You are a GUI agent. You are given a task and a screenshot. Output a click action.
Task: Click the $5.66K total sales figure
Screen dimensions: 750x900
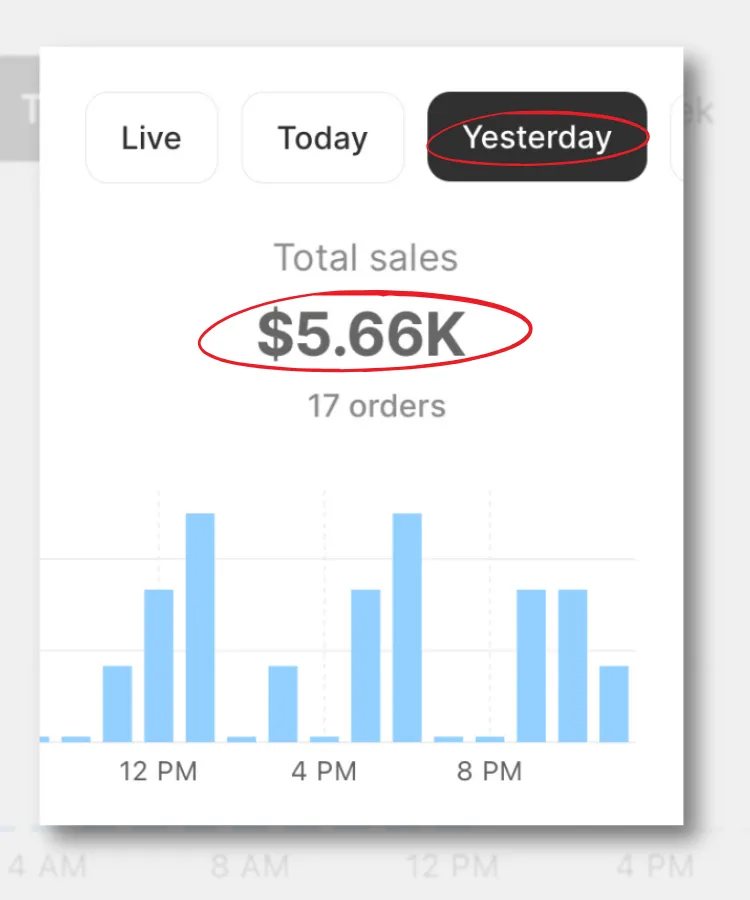click(x=361, y=334)
